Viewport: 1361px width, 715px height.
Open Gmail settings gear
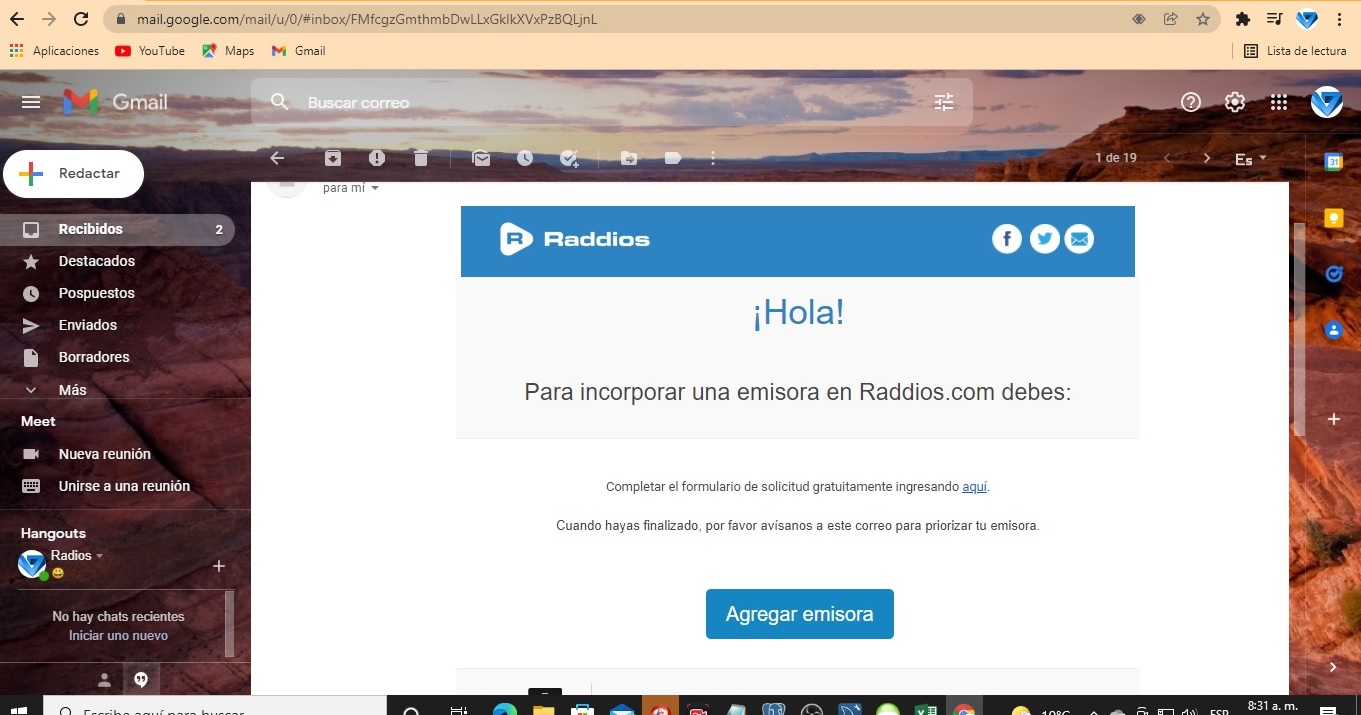pyautogui.click(x=1235, y=102)
